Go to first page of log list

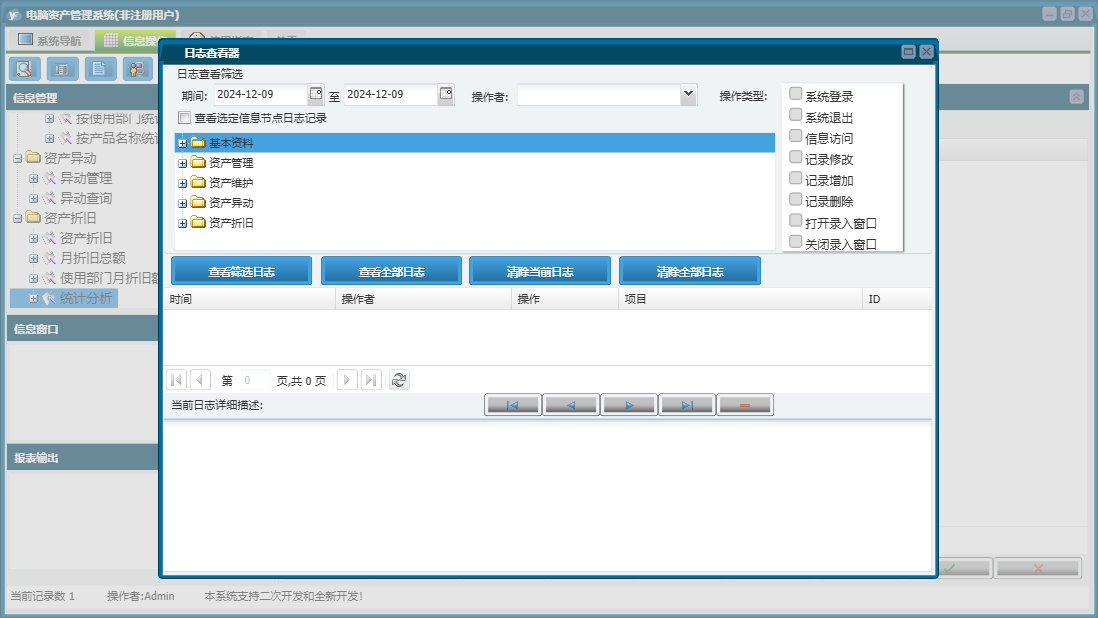pyautogui.click(x=176, y=380)
